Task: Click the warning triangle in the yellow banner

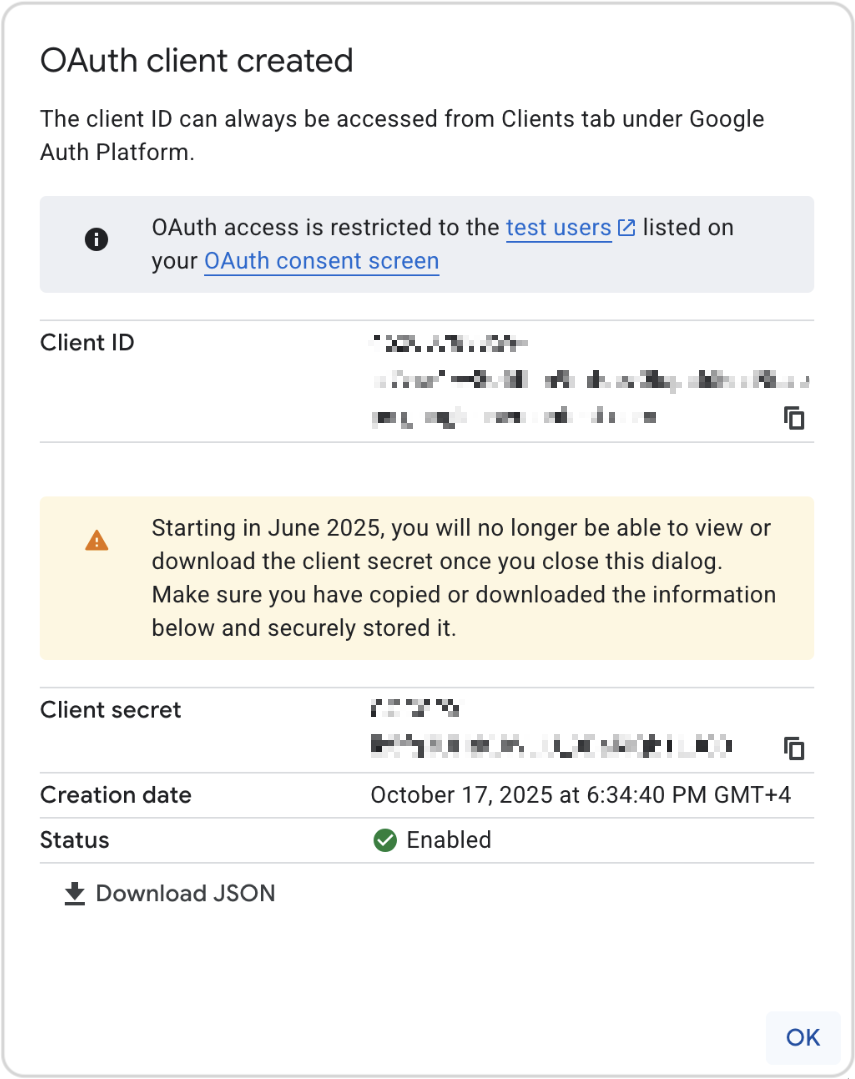Action: point(97,539)
